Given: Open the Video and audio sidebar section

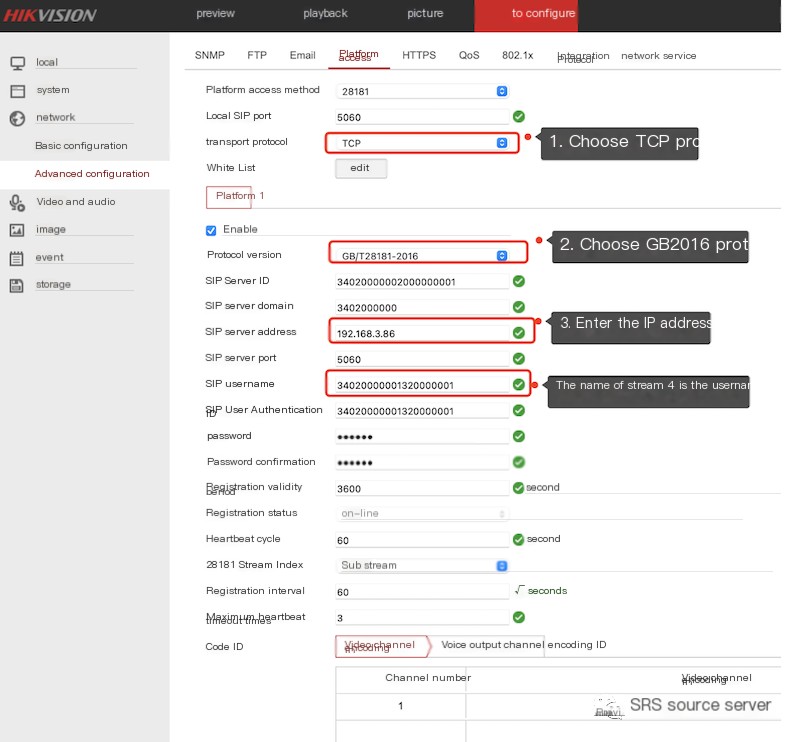Looking at the screenshot, I should [76, 202].
